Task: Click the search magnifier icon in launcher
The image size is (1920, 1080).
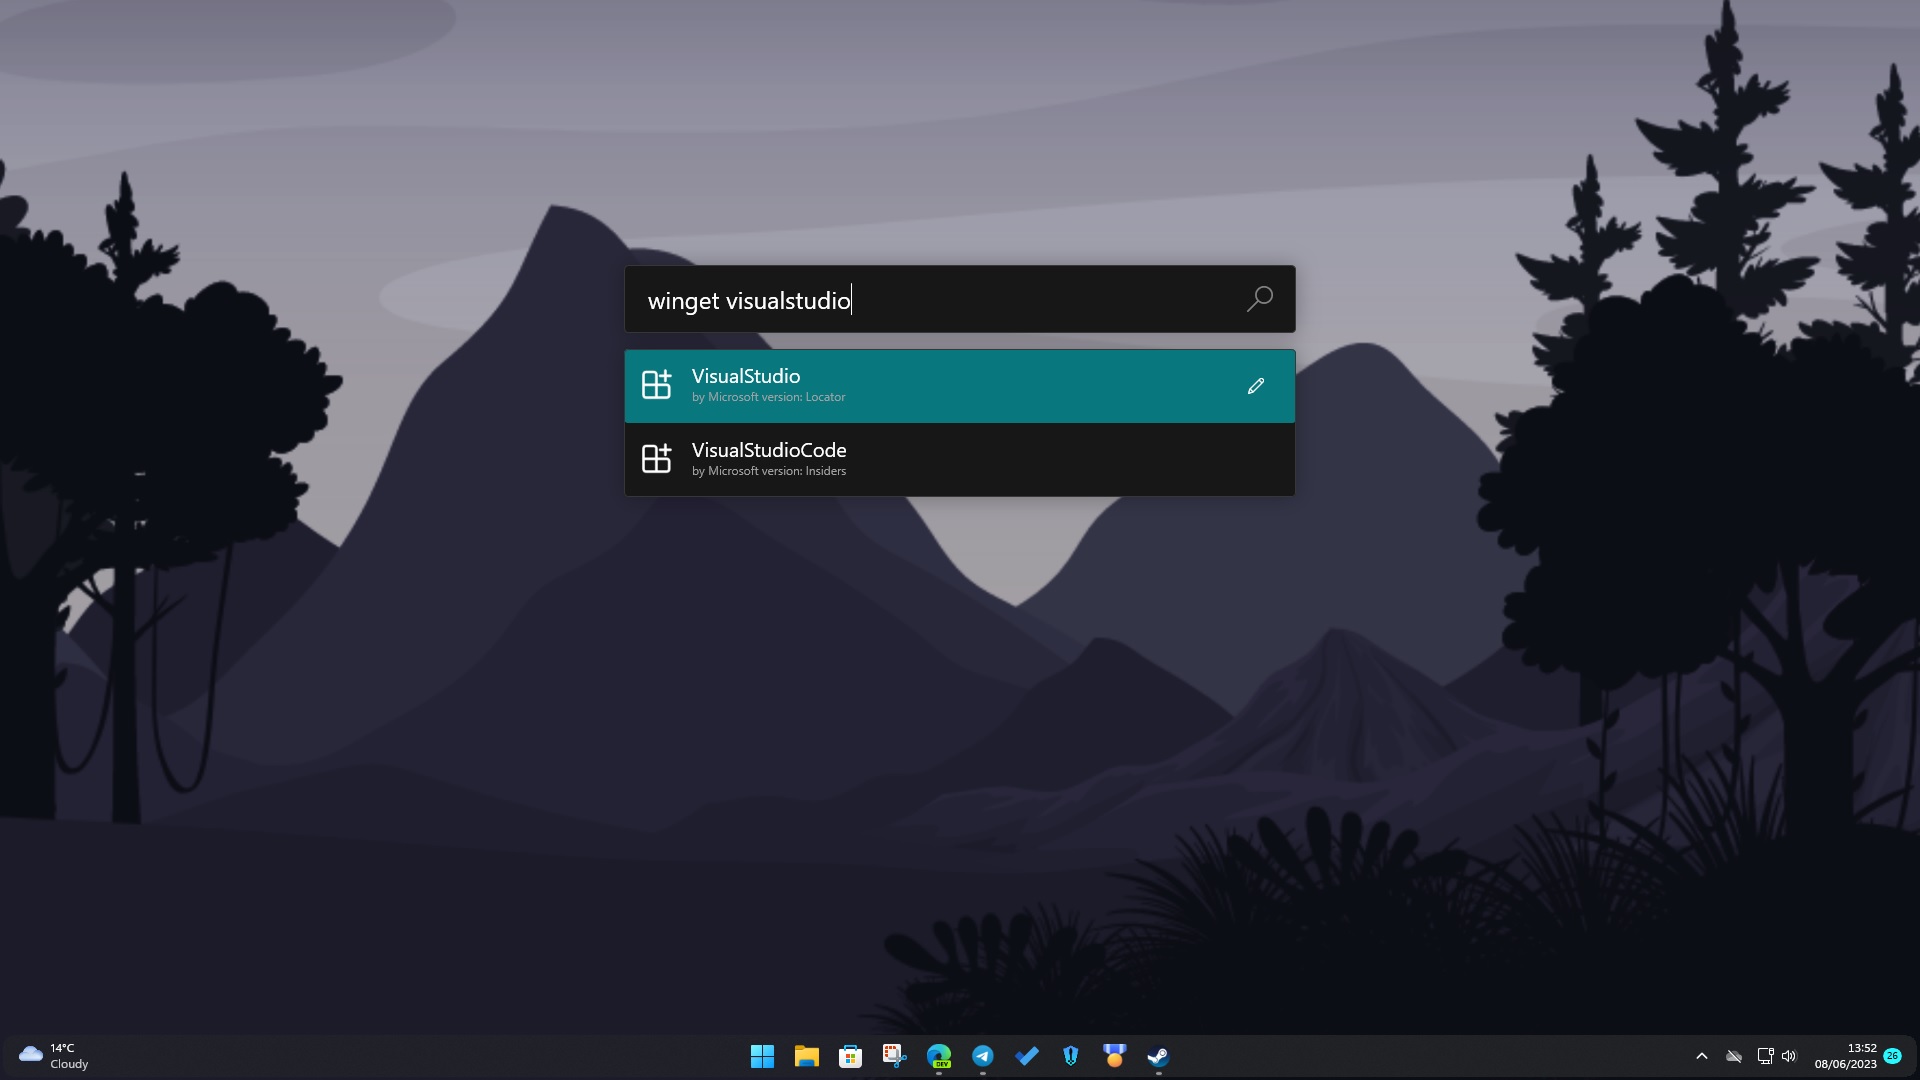Action: [1259, 298]
